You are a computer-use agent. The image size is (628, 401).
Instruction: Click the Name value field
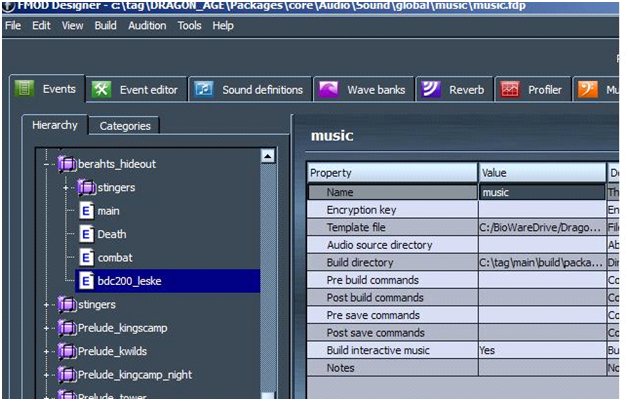pyautogui.click(x=540, y=192)
